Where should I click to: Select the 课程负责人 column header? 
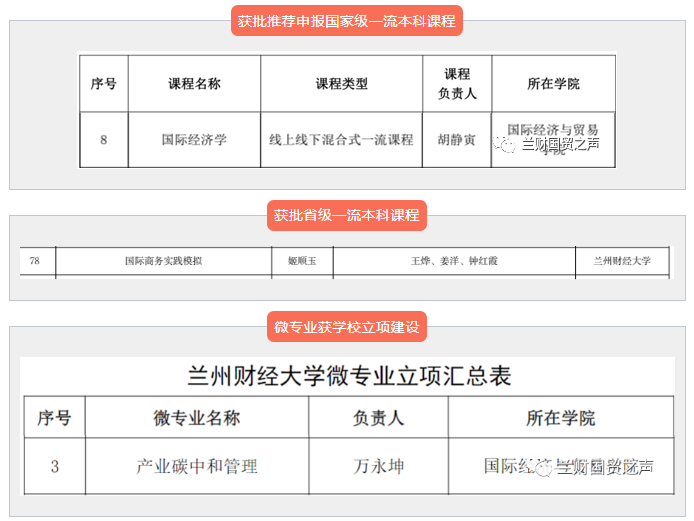point(457,84)
